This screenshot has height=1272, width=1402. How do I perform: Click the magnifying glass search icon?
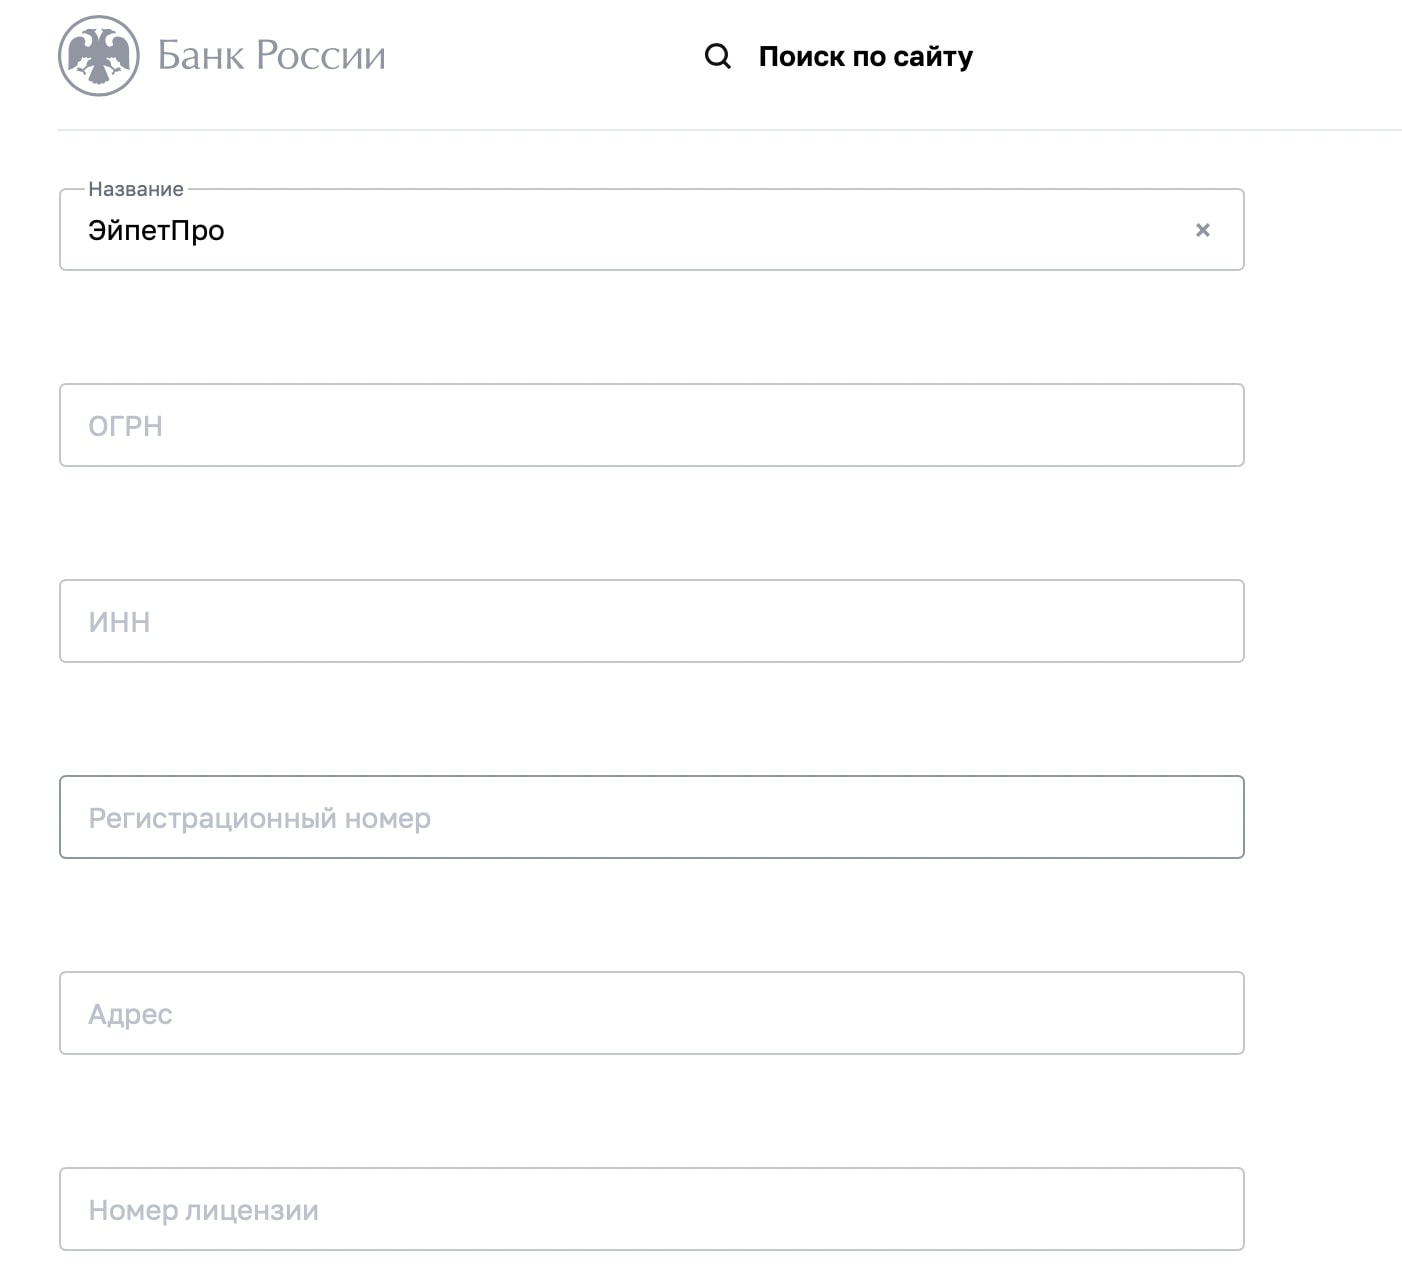[x=717, y=56]
